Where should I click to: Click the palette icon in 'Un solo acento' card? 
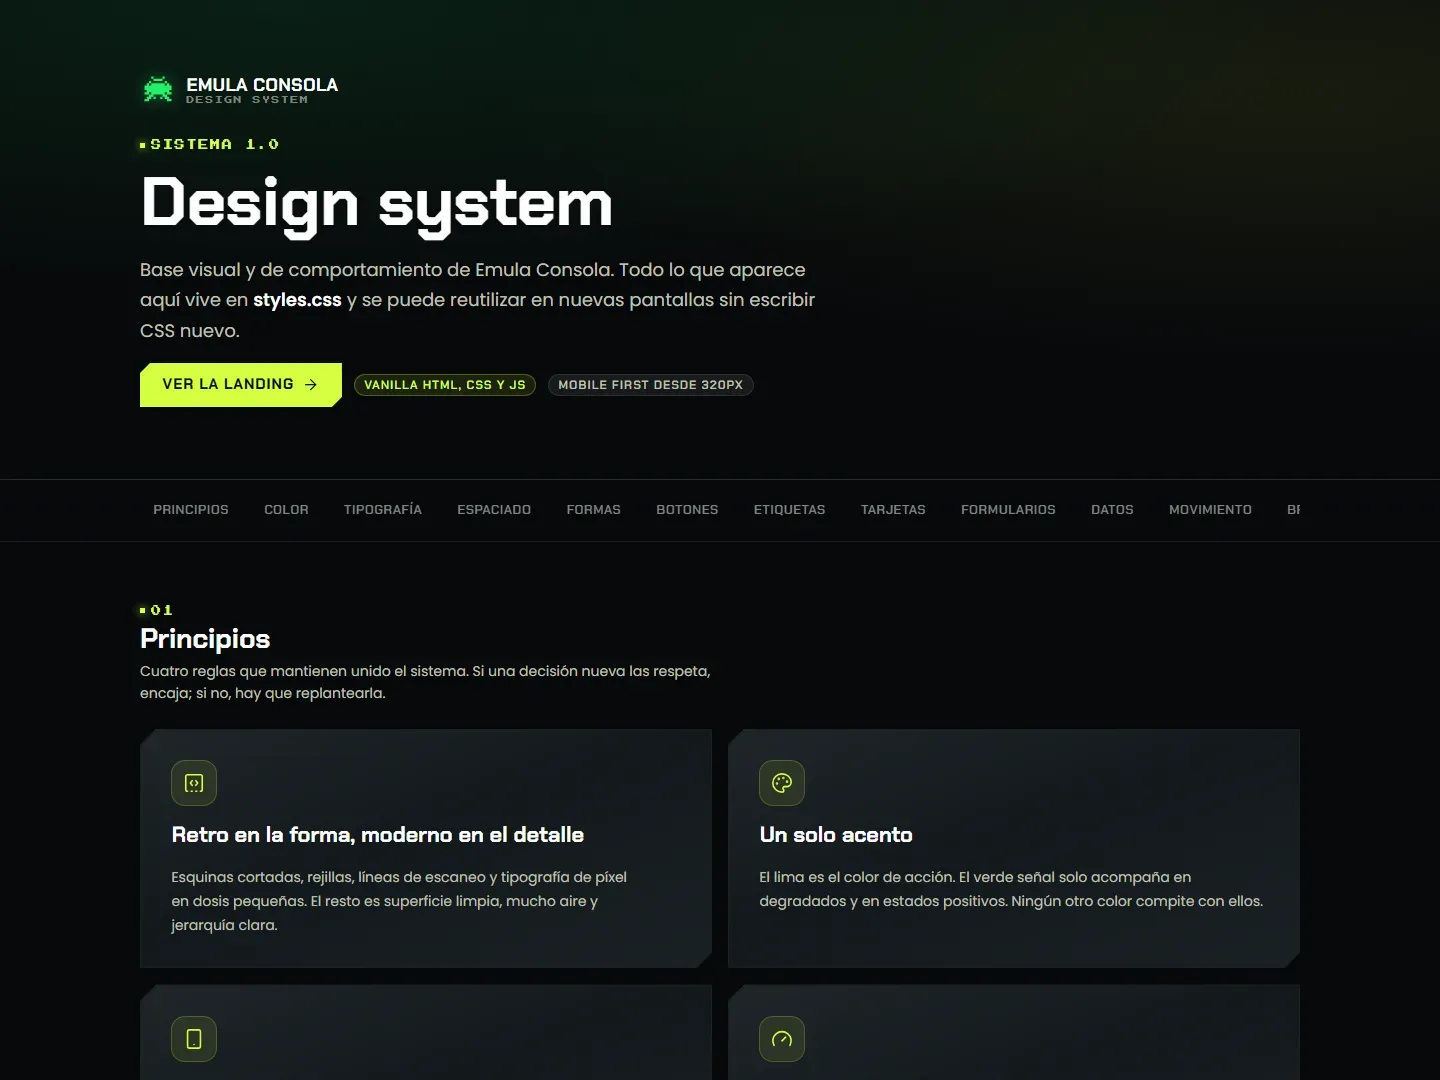782,783
